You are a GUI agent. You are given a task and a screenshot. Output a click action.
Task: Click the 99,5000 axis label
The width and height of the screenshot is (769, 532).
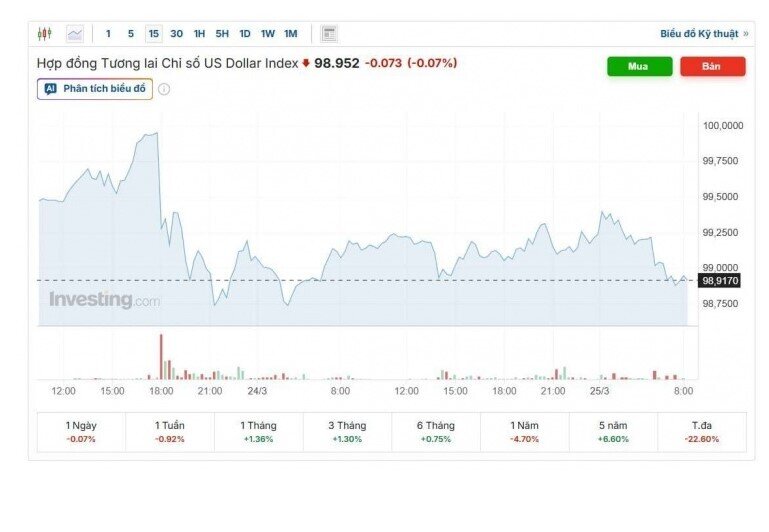click(720, 197)
